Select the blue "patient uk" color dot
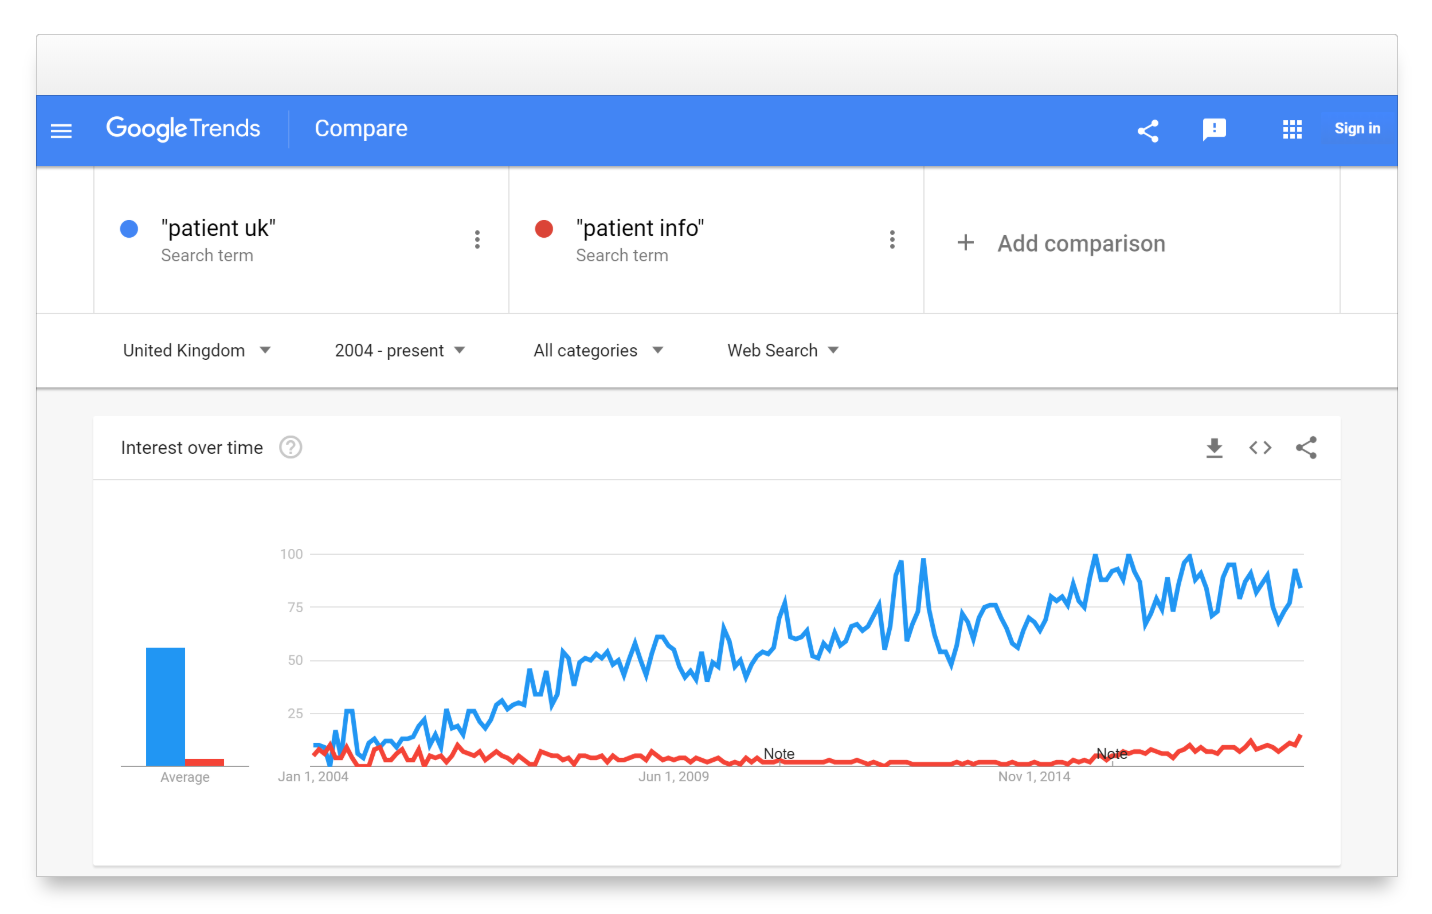Image resolution: width=1432 pixels, height=914 pixels. coord(129,229)
